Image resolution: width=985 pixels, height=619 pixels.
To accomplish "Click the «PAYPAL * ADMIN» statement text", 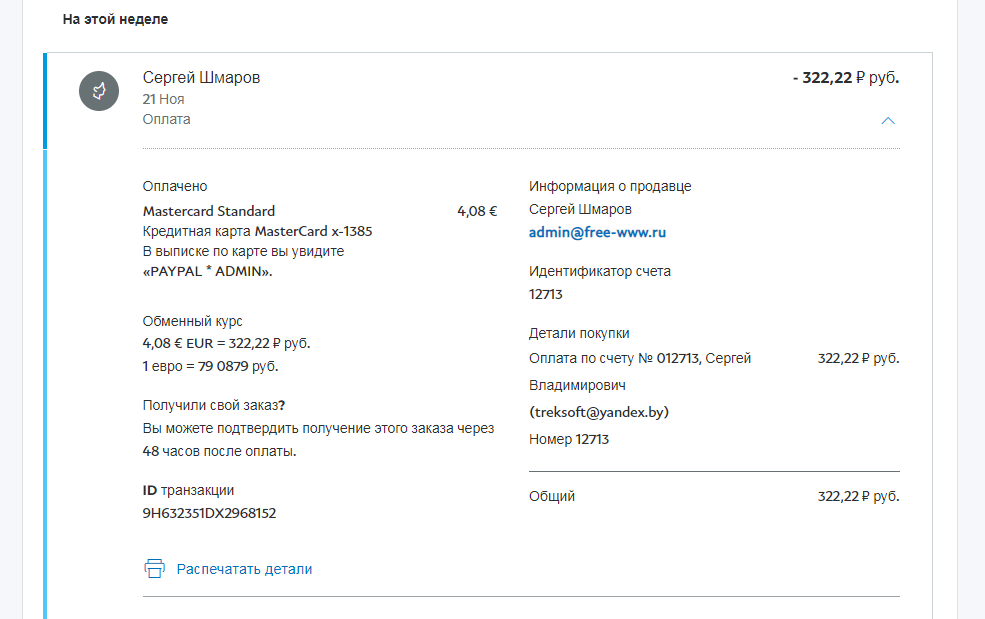I will (208, 271).
